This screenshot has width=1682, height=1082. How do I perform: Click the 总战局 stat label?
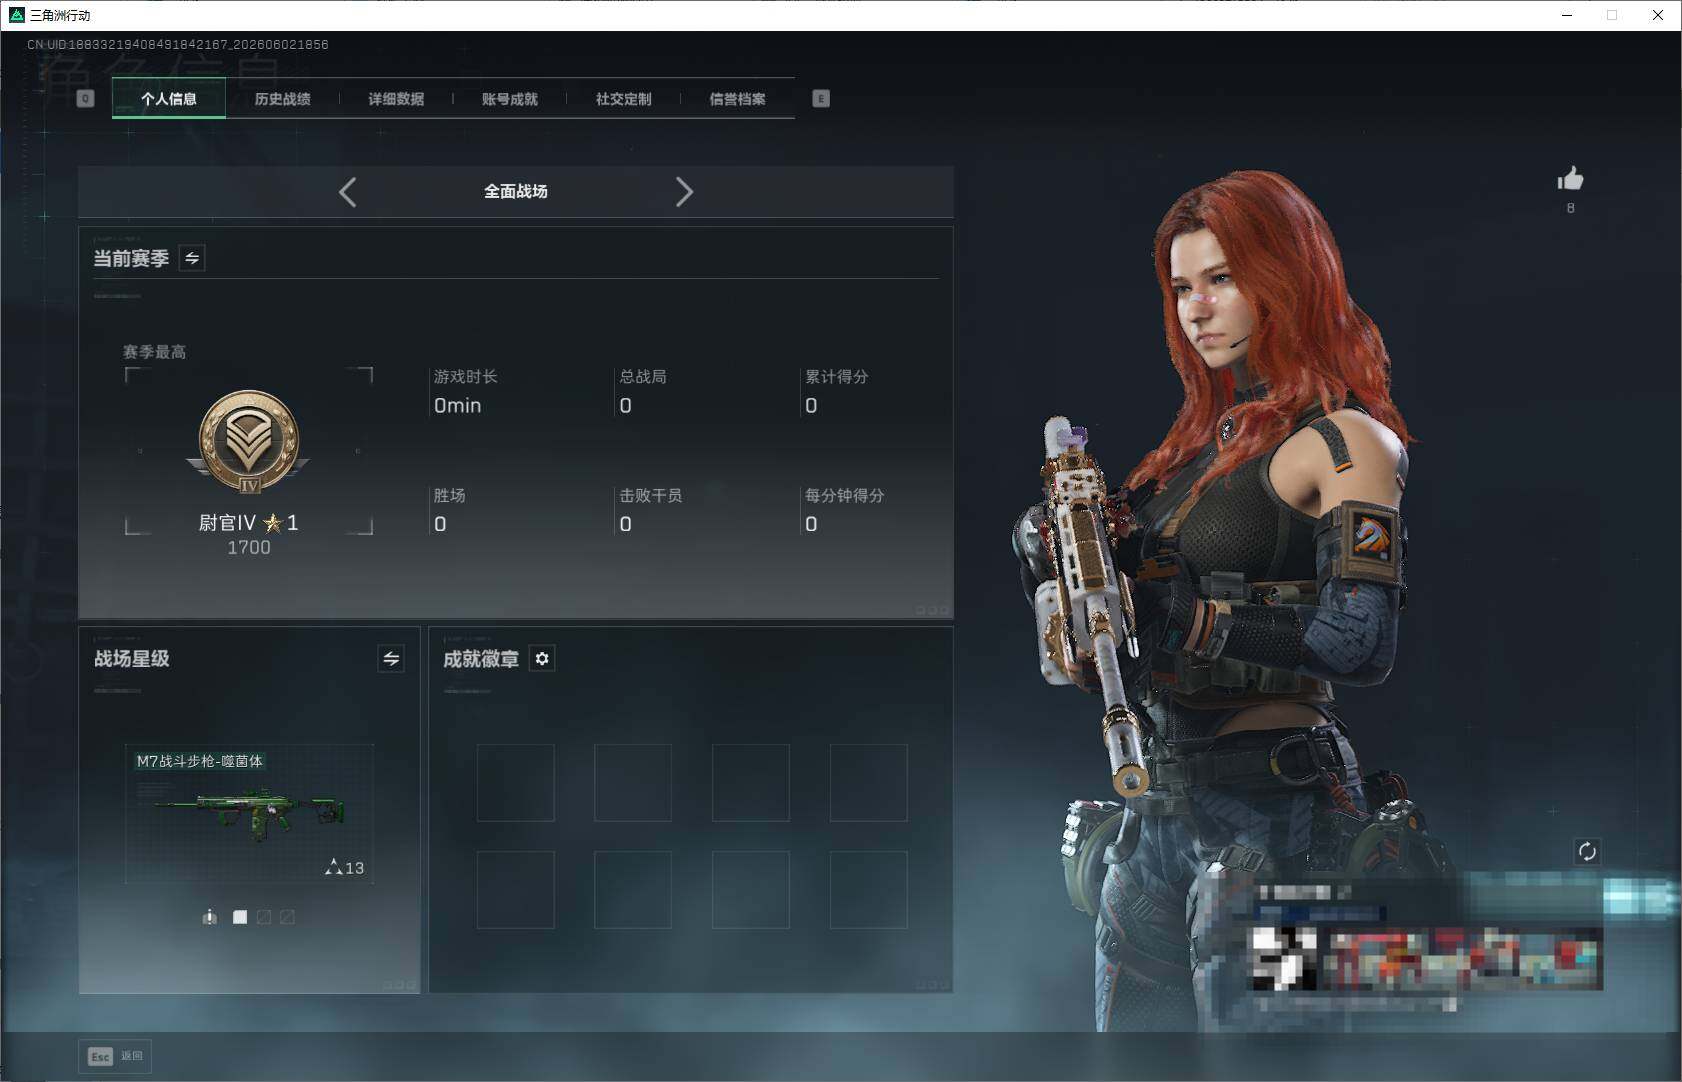click(x=643, y=377)
